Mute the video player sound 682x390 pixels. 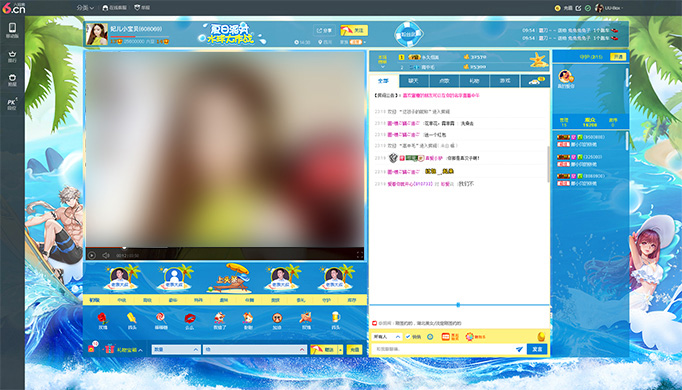coord(106,255)
